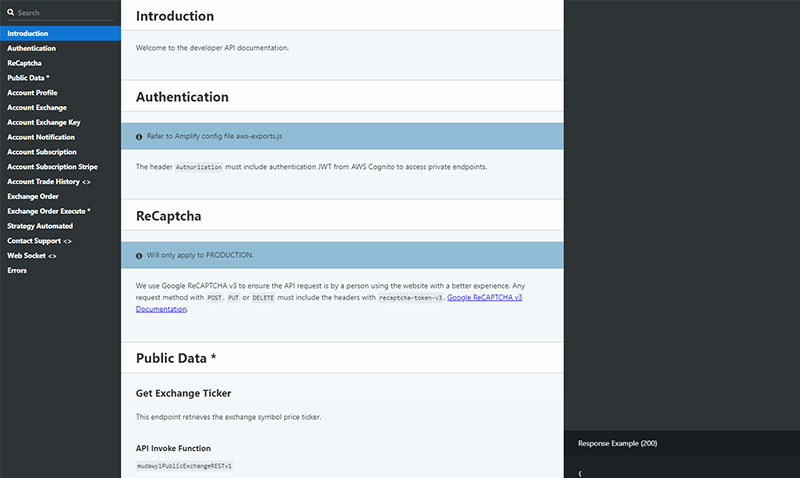Select Introduction in the sidebar

click(x=28, y=33)
